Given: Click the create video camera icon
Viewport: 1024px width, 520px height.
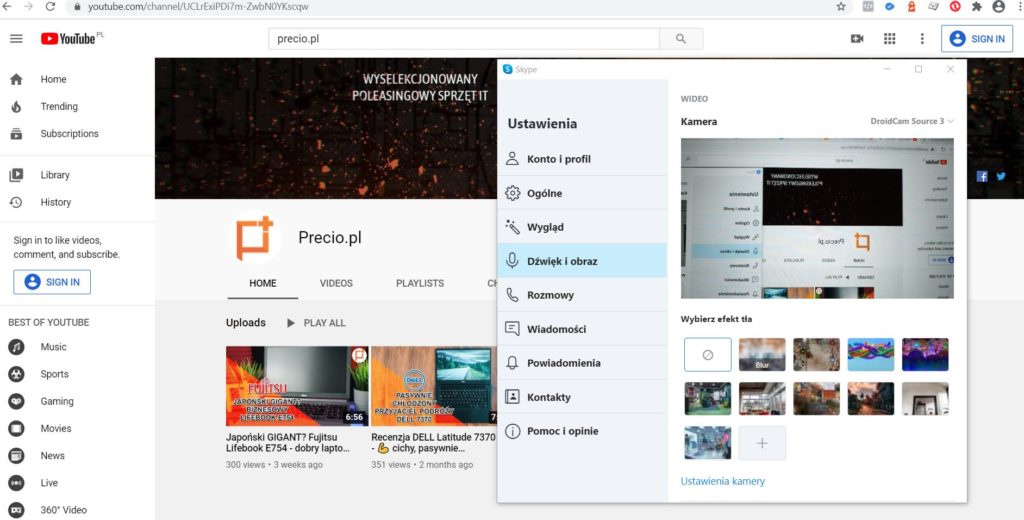Looking at the screenshot, I should pyautogui.click(x=857, y=39).
